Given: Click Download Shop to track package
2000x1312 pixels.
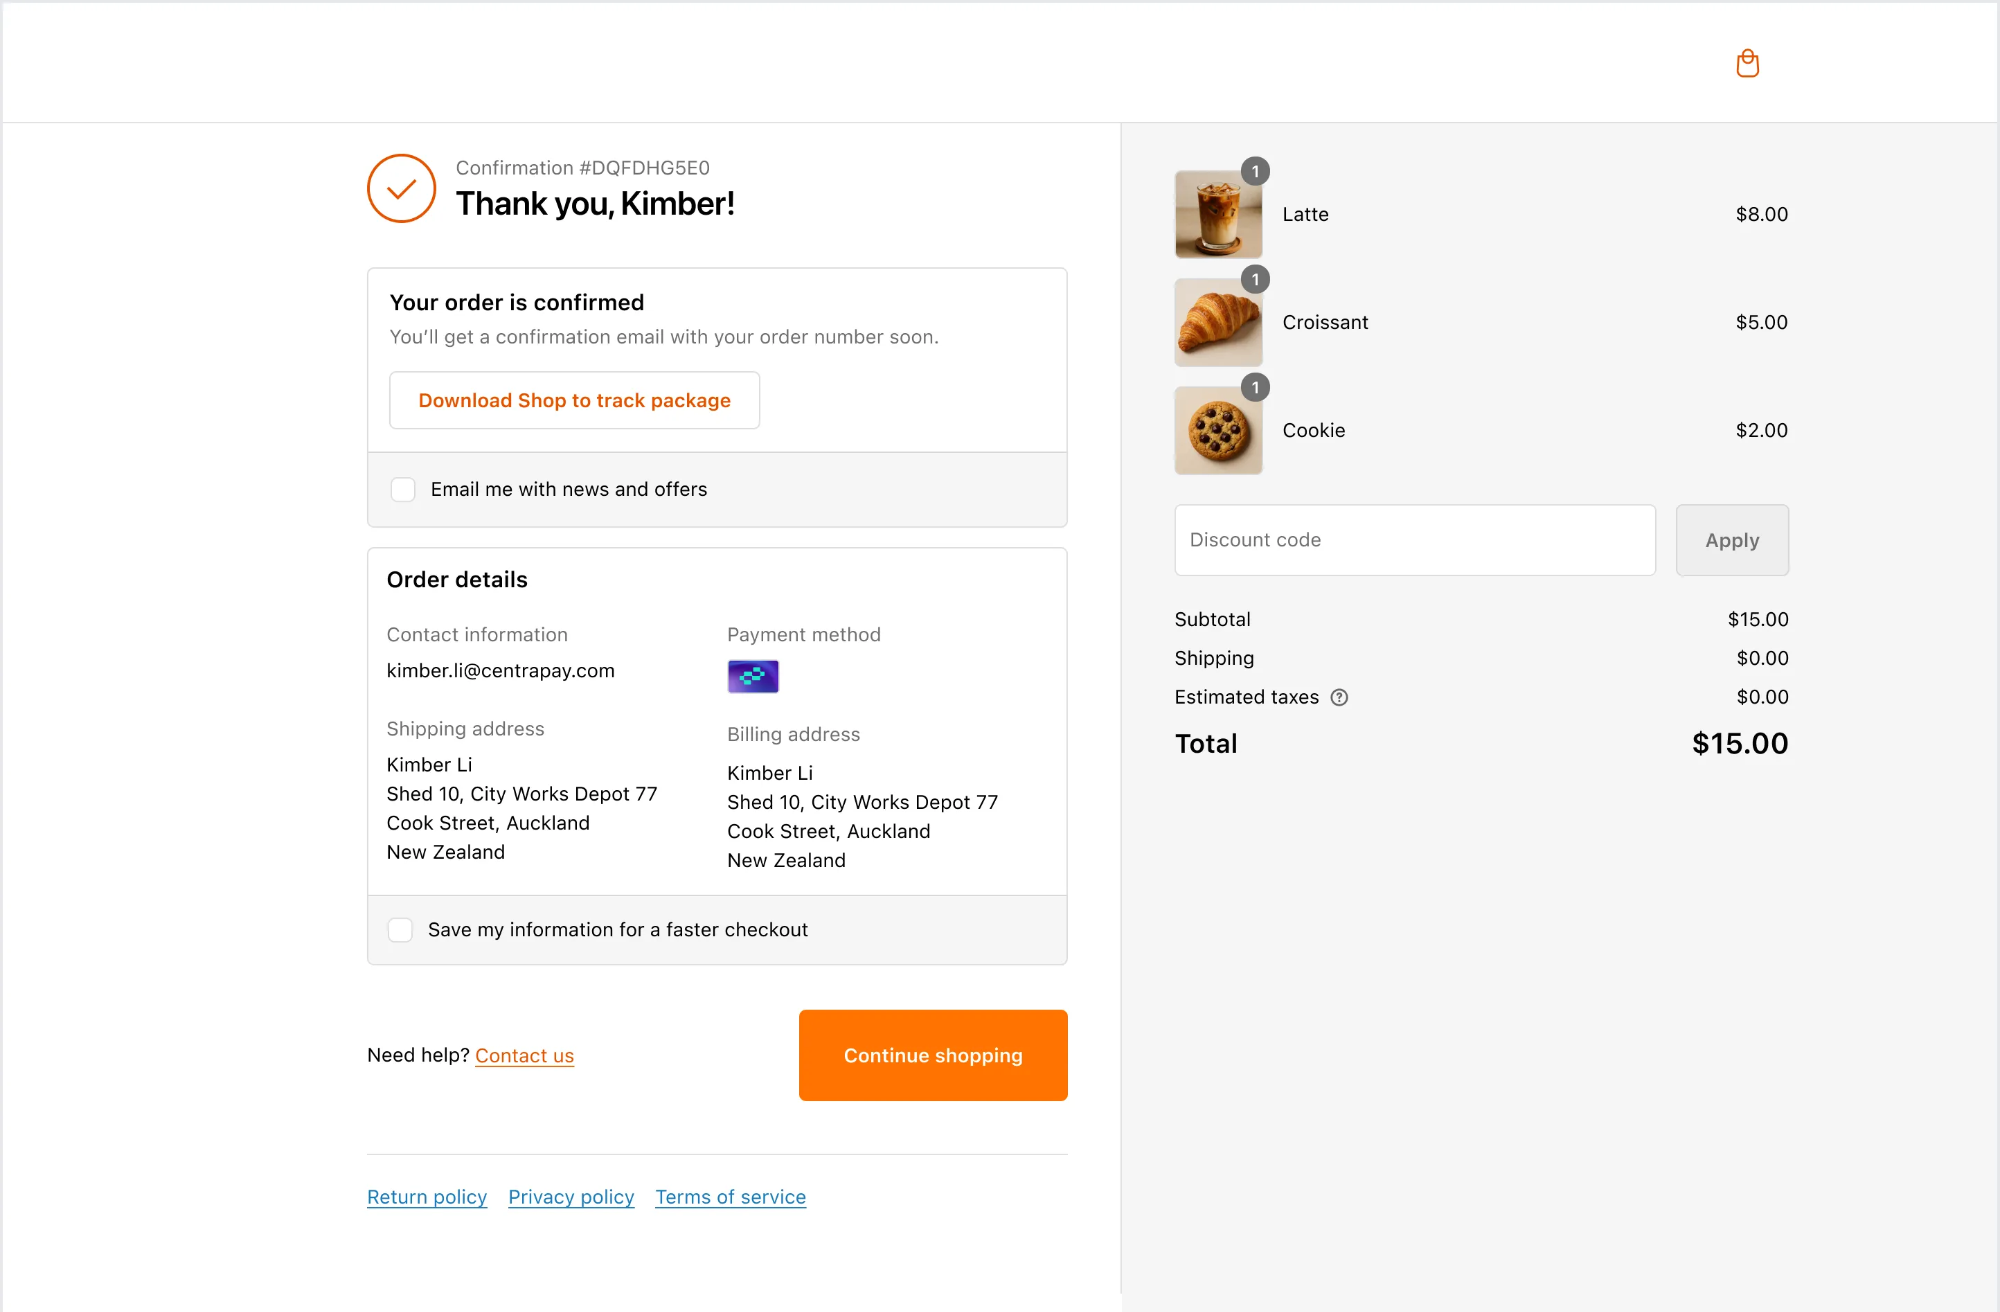Looking at the screenshot, I should click(574, 400).
